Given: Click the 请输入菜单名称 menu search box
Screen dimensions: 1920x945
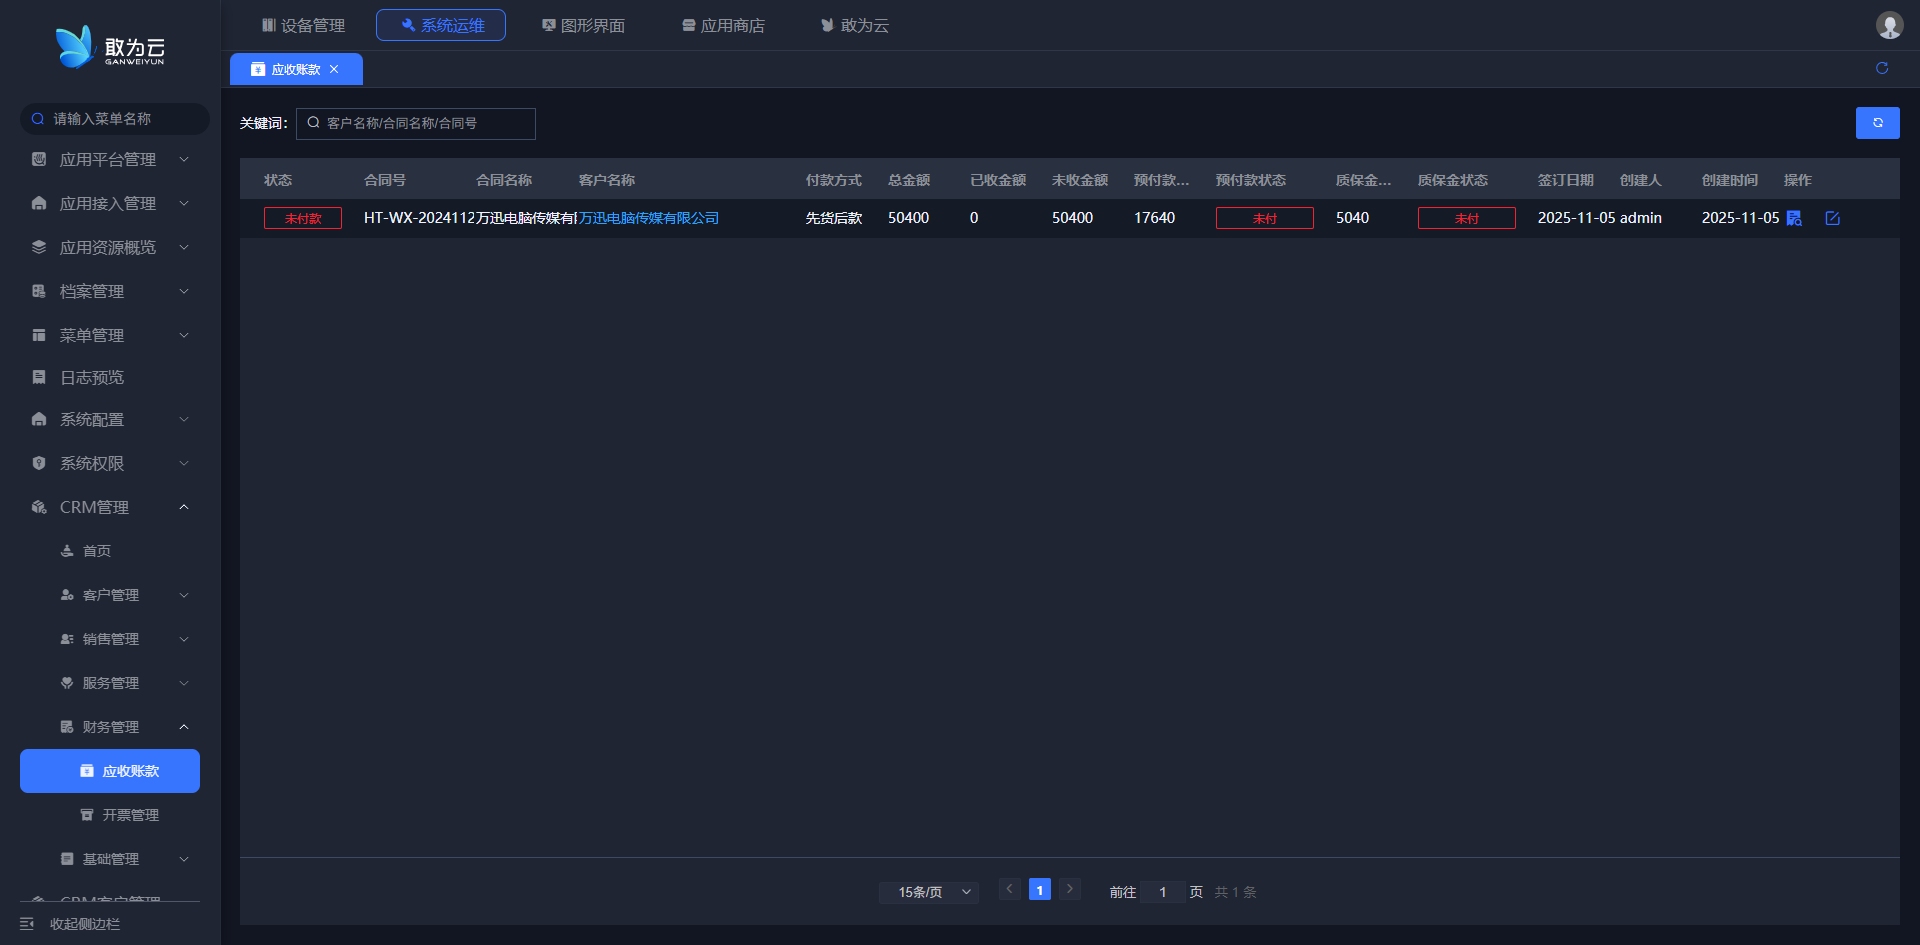Looking at the screenshot, I should (115, 119).
